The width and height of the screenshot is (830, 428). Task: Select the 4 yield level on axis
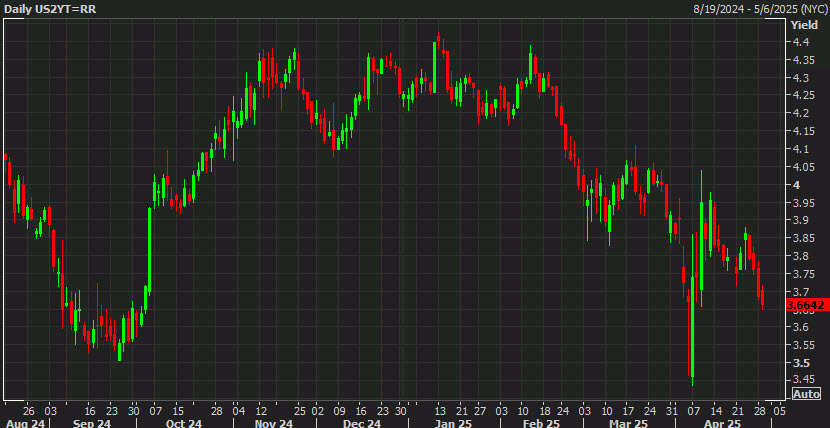coord(794,185)
